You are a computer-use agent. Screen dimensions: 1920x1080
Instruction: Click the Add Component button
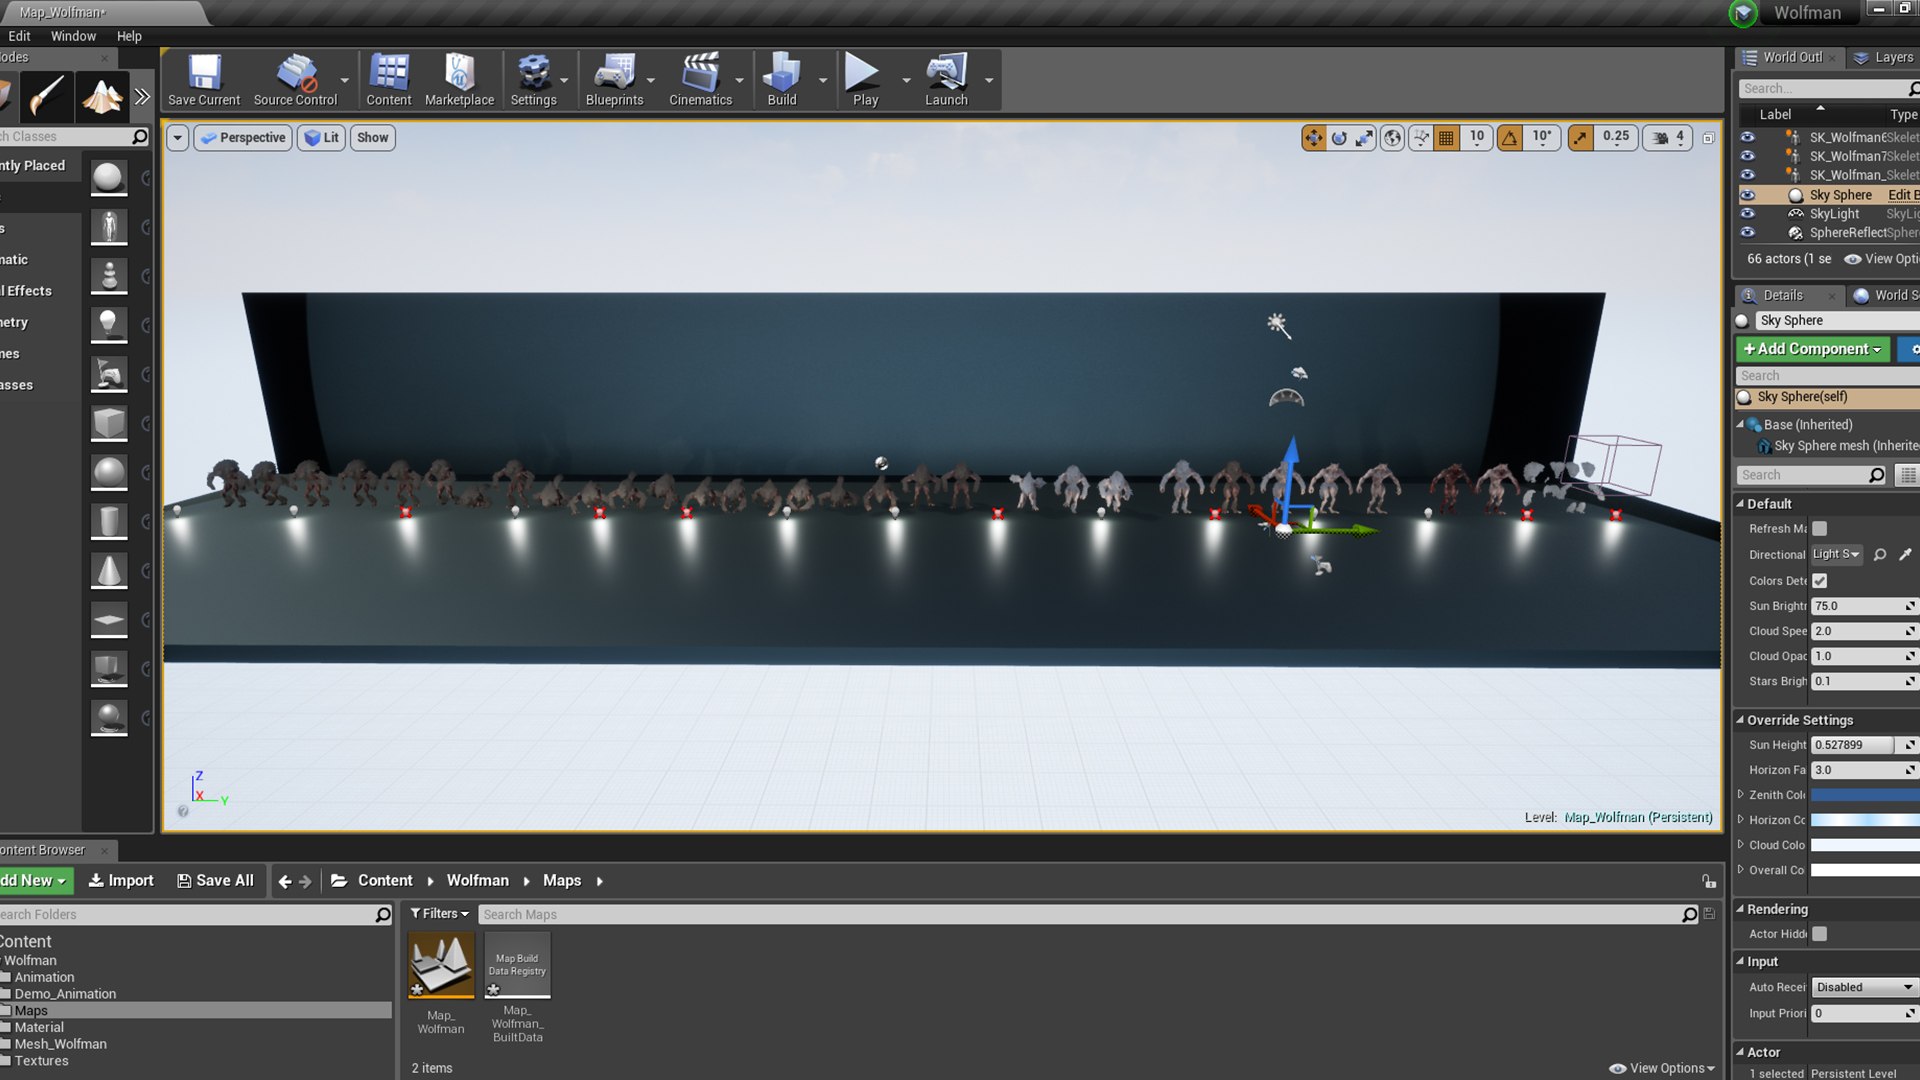1812,349
